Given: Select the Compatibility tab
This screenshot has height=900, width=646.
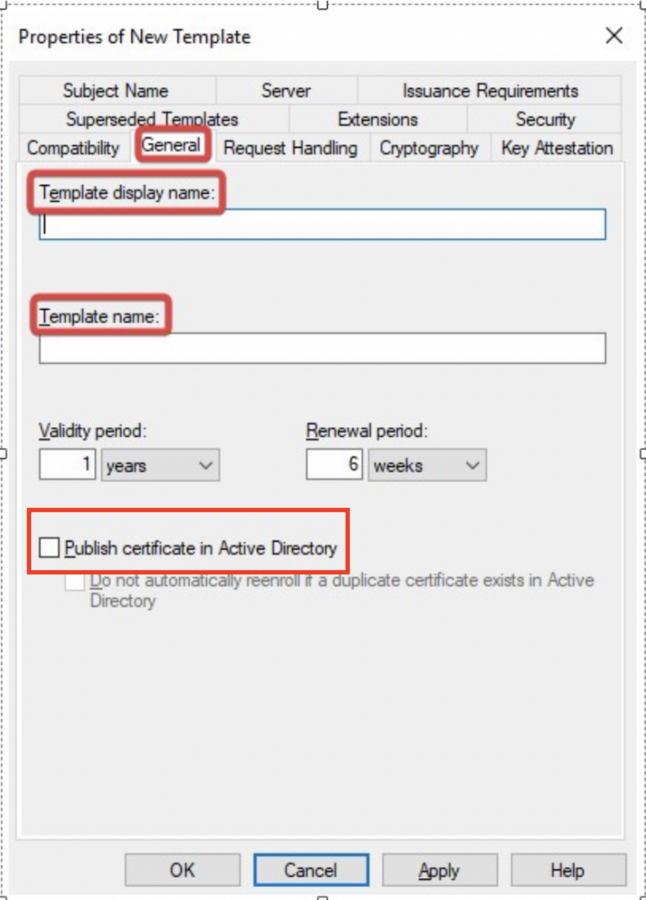Looking at the screenshot, I should point(73,148).
